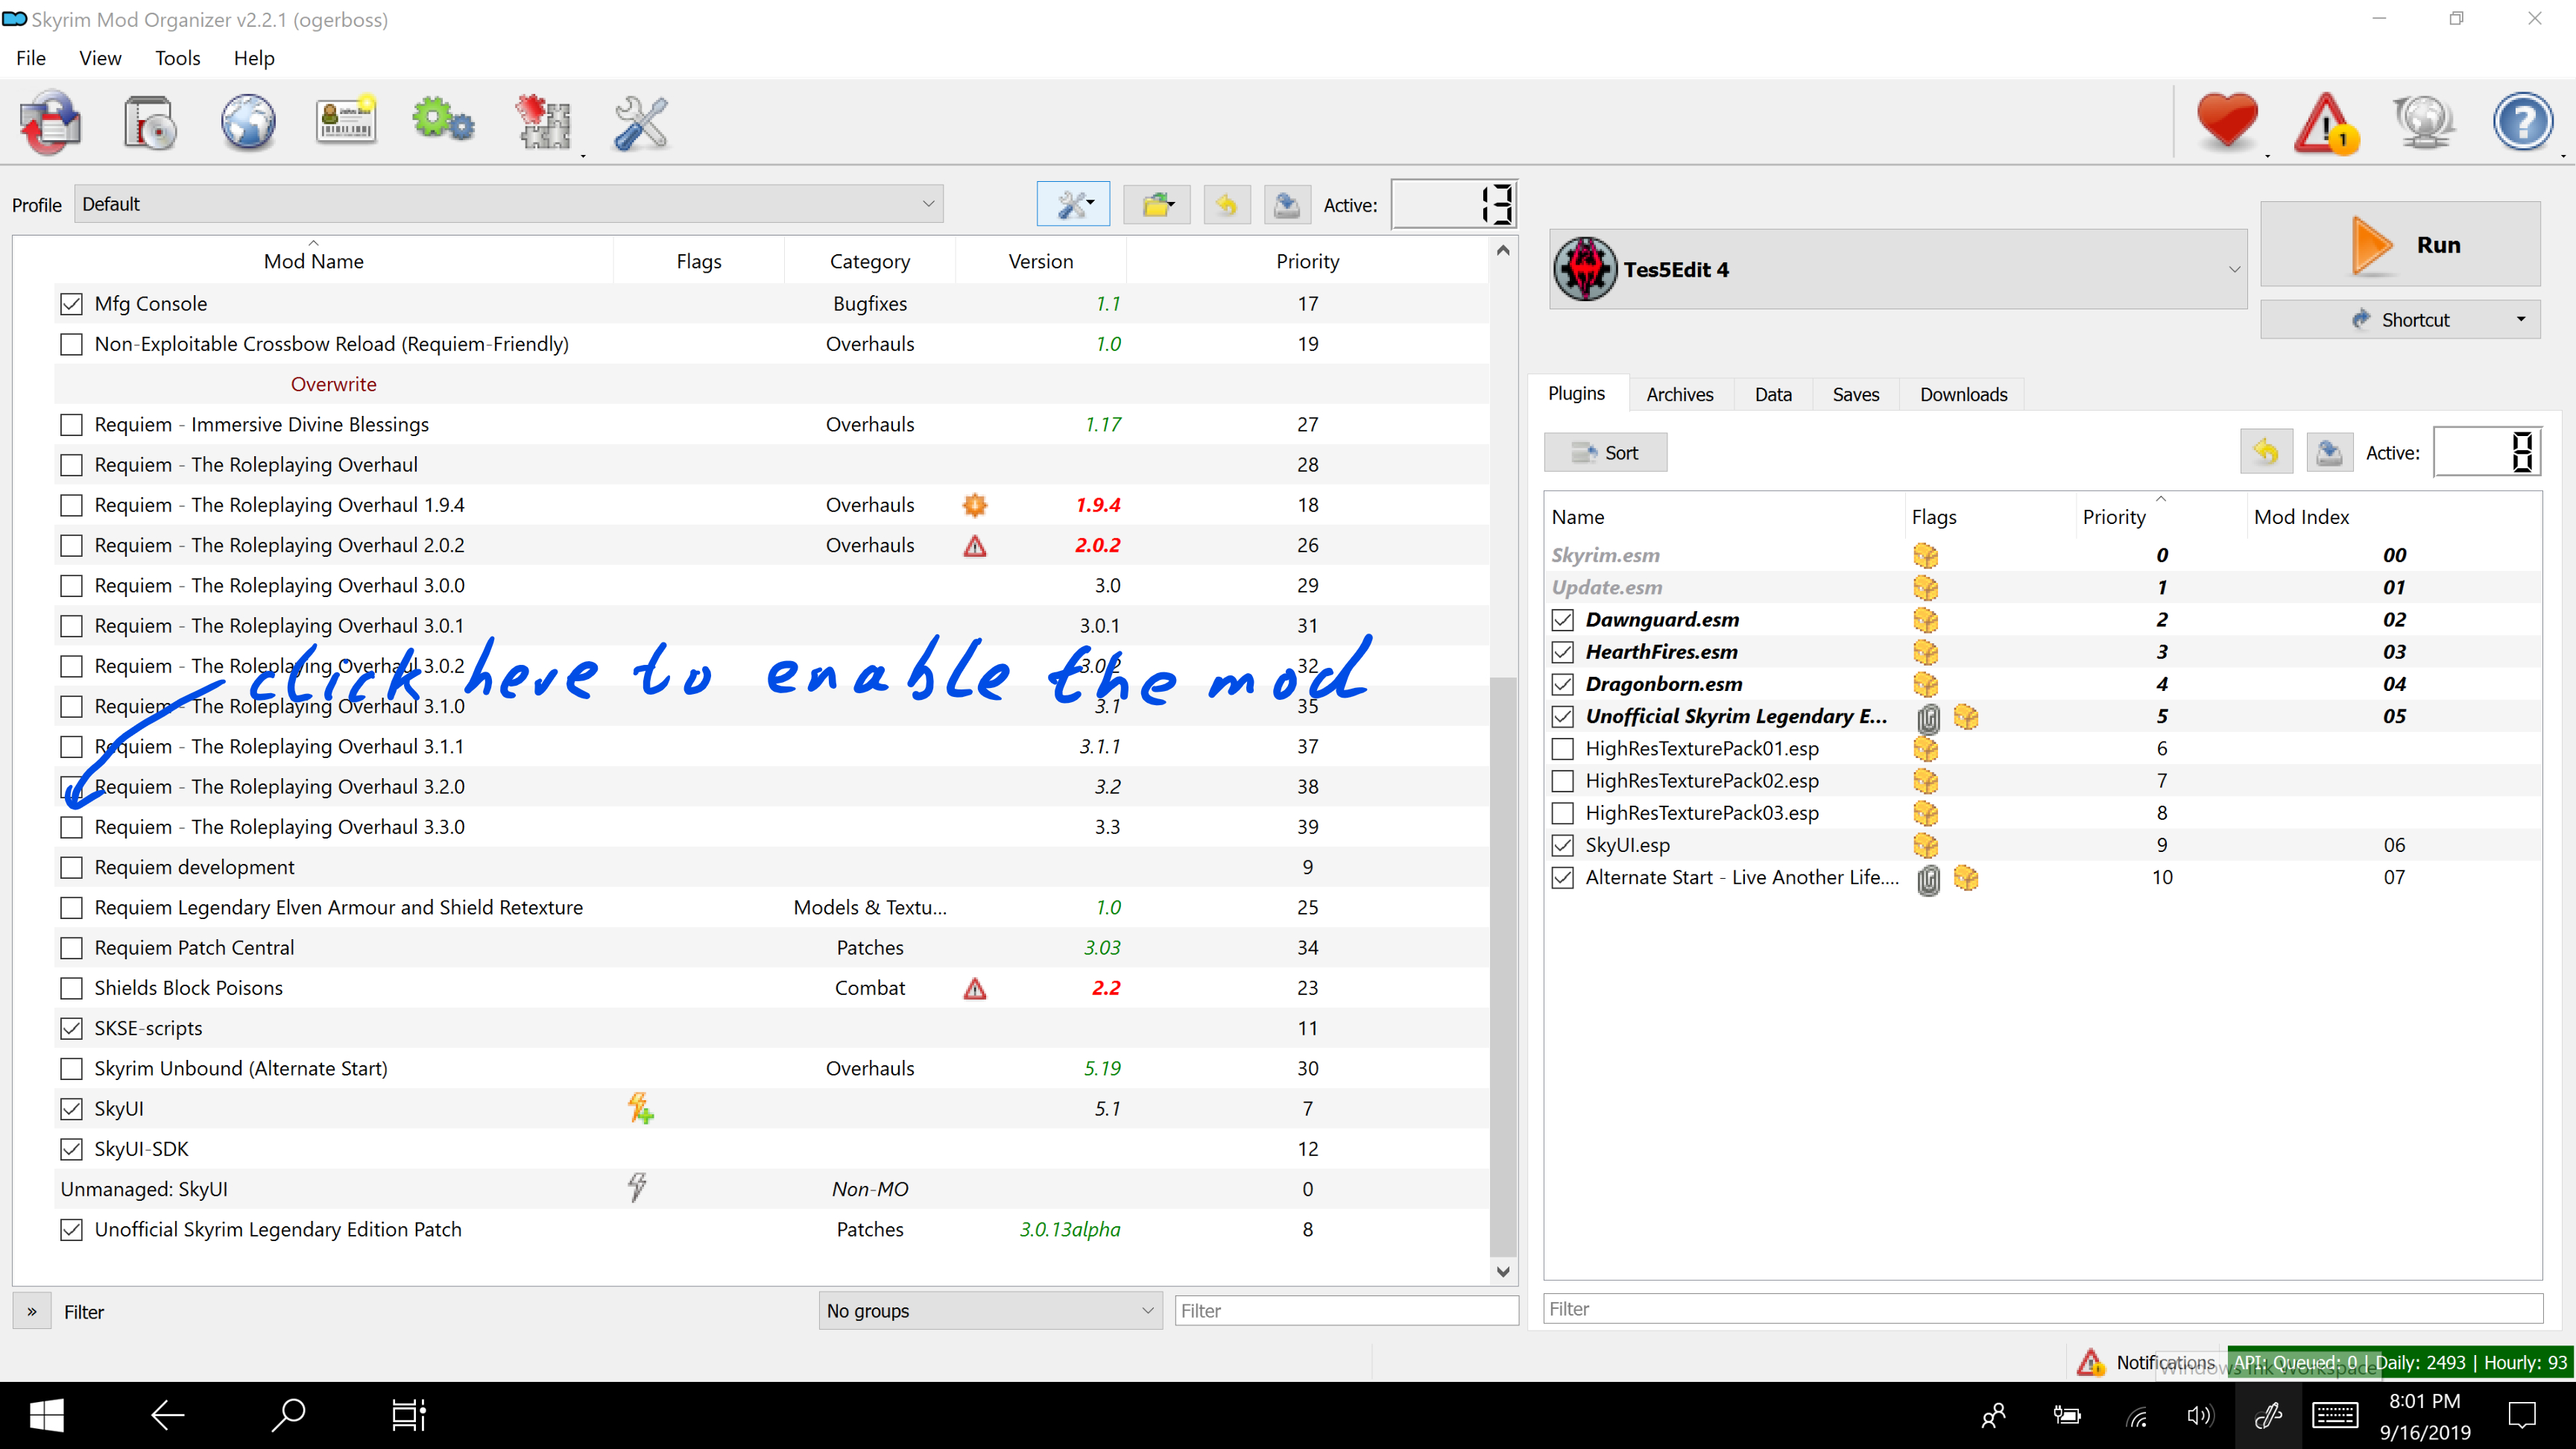Image resolution: width=2576 pixels, height=1449 pixels.
Task: Click the mod list scroll down arrow
Action: pyautogui.click(x=1502, y=1272)
